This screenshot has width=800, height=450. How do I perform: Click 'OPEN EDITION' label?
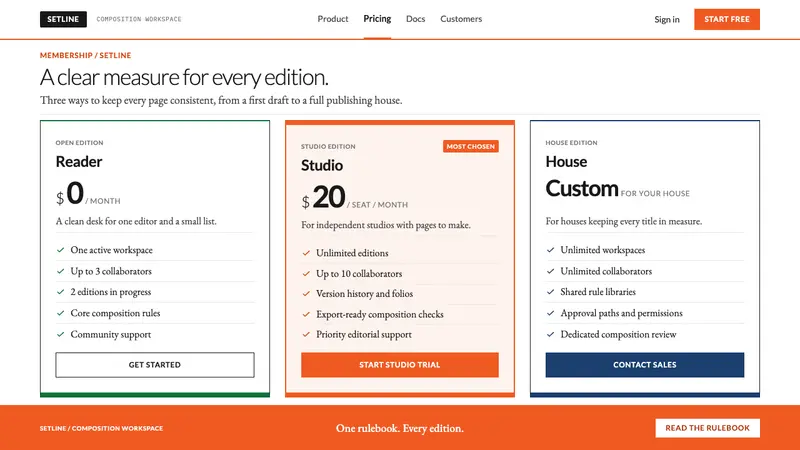(79, 143)
